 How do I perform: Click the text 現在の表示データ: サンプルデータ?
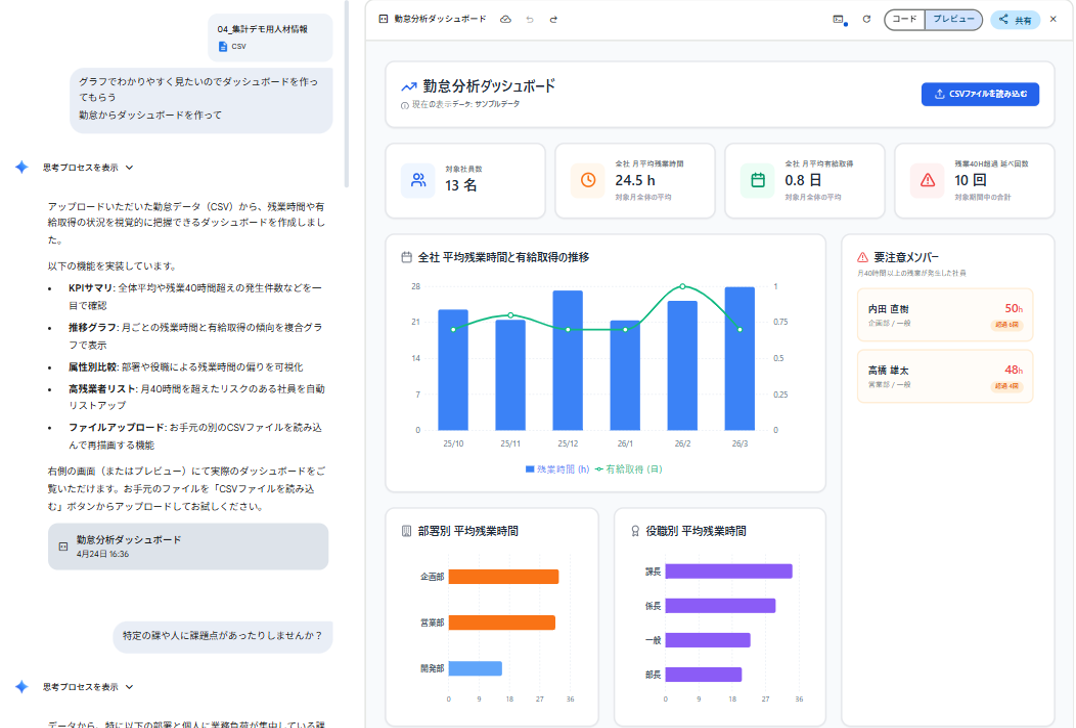pyautogui.click(x=465, y=104)
